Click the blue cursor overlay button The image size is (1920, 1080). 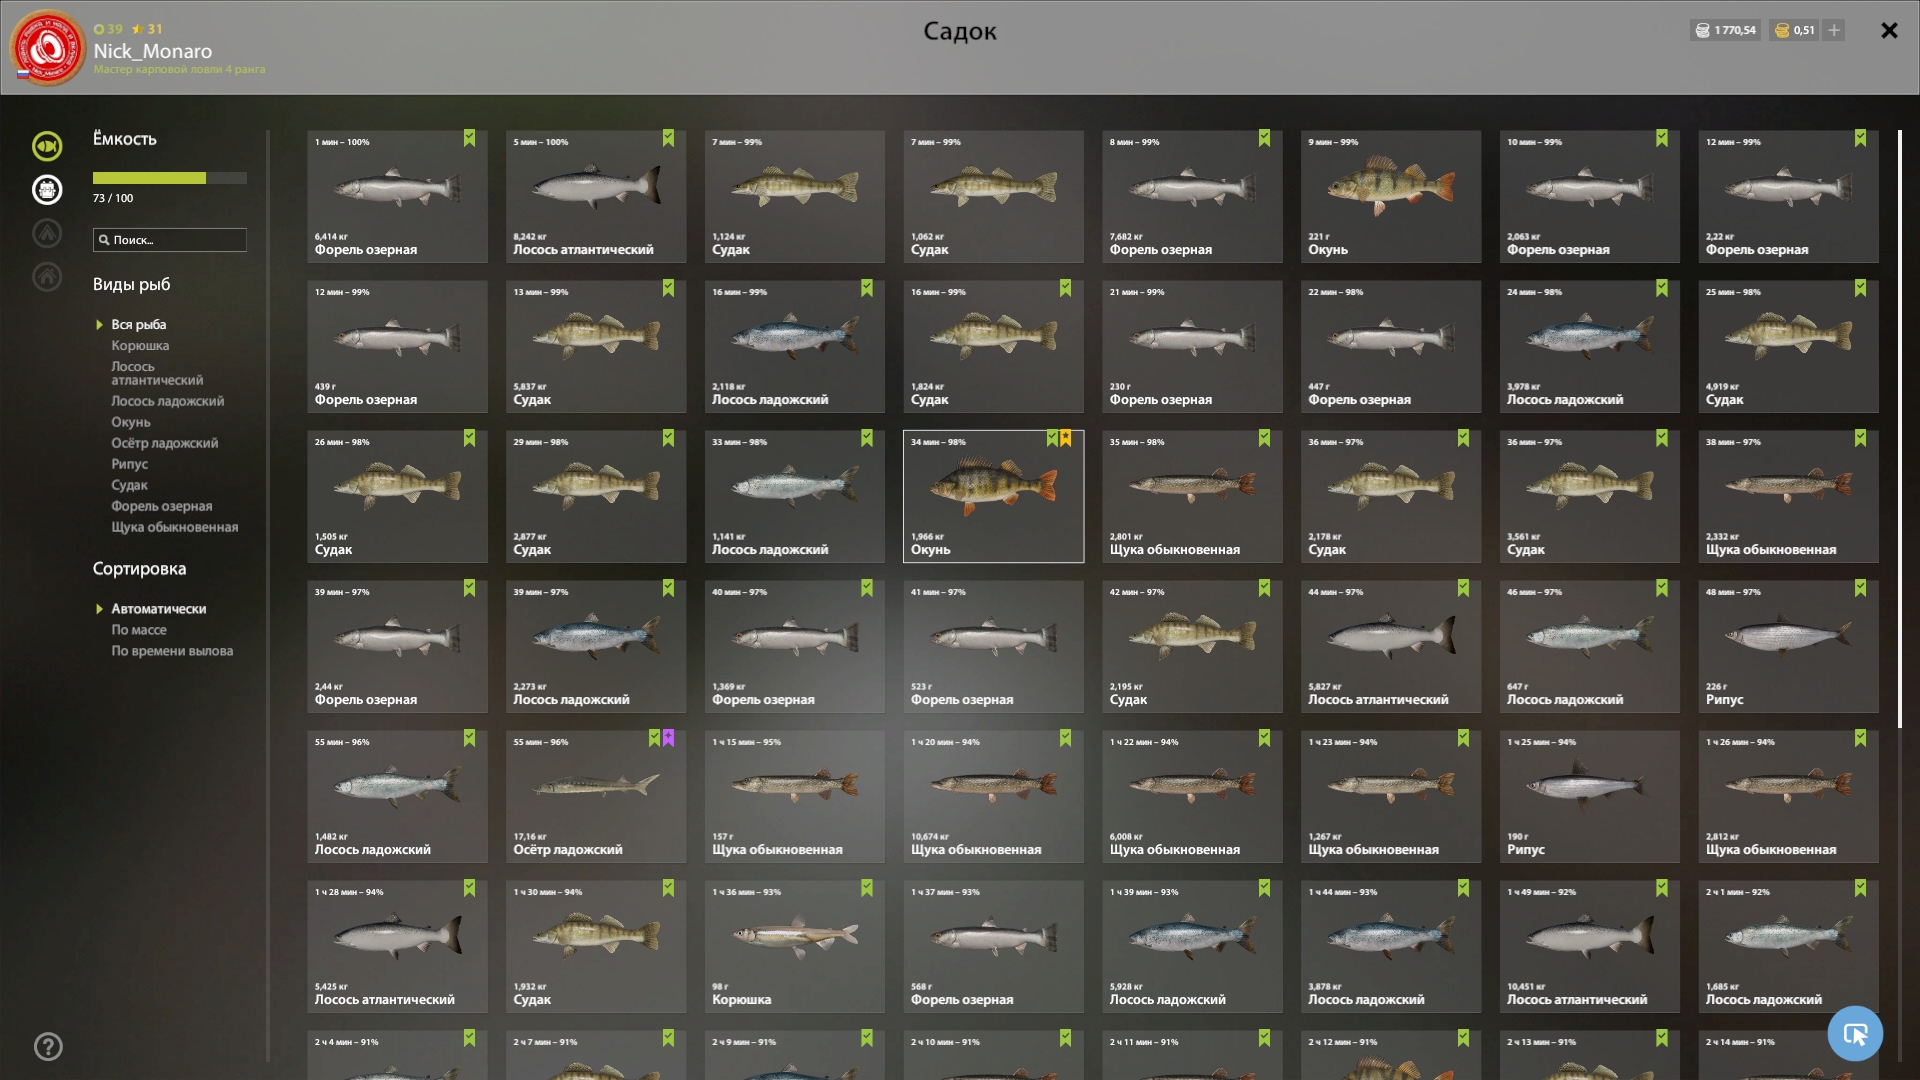pyautogui.click(x=1855, y=1033)
